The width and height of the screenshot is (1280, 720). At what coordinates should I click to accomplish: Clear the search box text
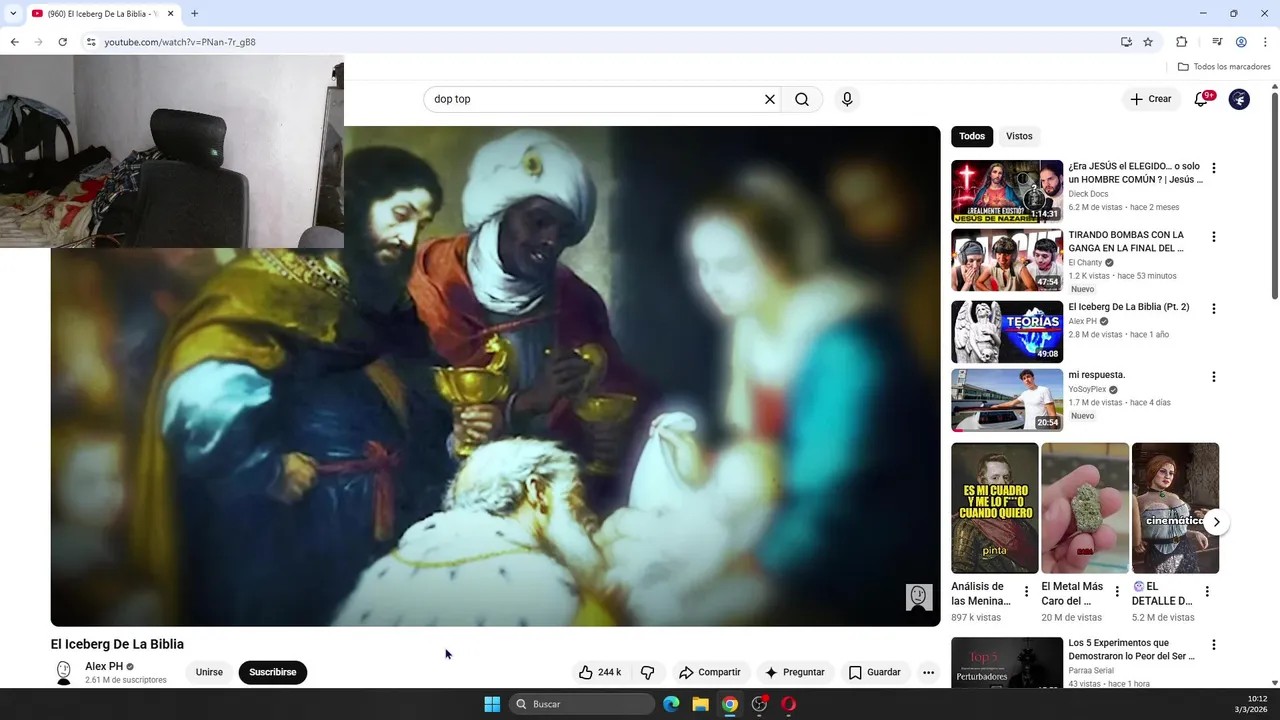pos(770,99)
